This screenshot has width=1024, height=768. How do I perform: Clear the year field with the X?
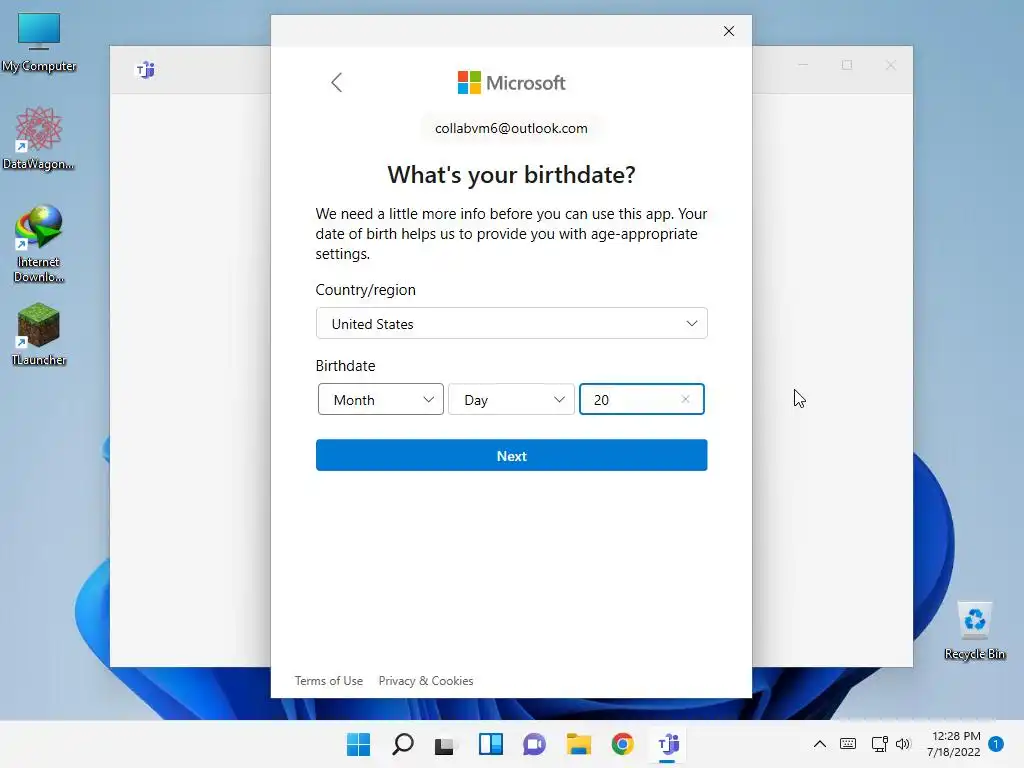pos(685,399)
